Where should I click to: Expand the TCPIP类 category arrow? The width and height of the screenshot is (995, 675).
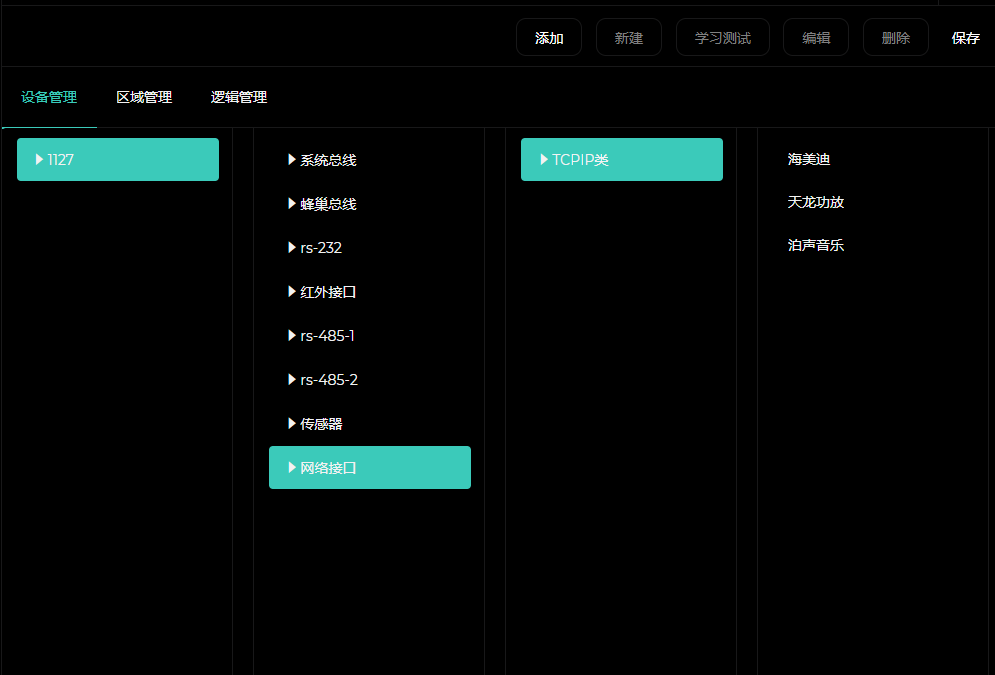pyautogui.click(x=544, y=159)
